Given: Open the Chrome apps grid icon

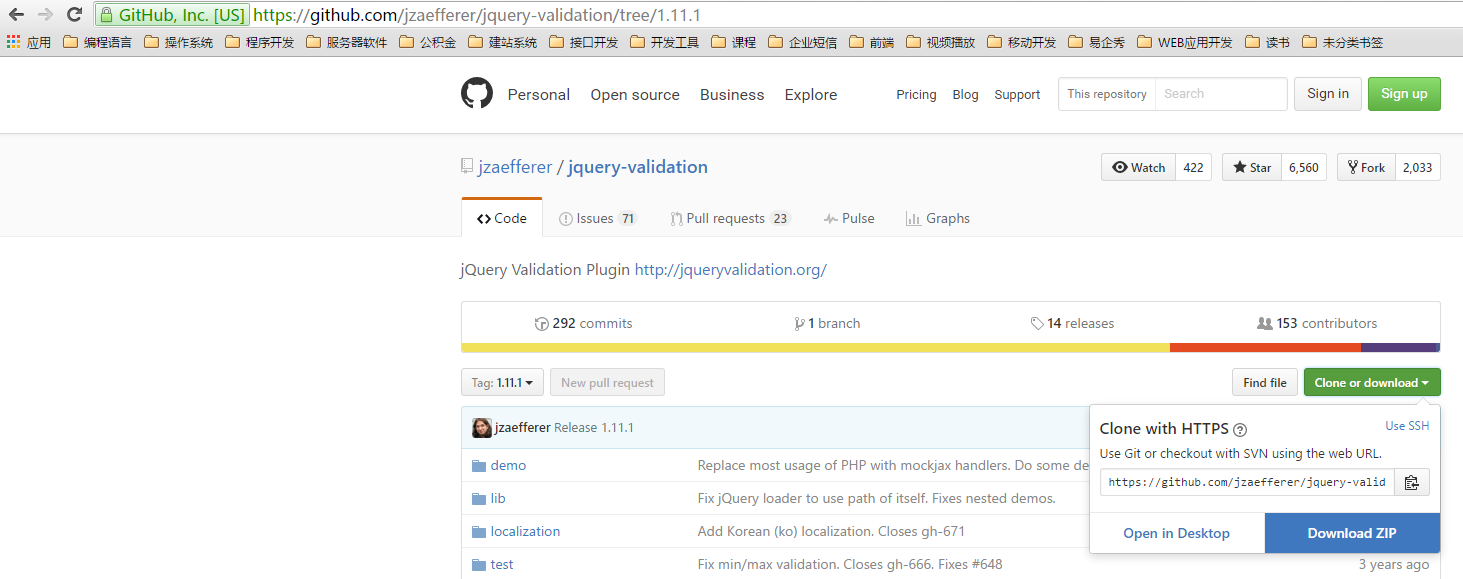Looking at the screenshot, I should [13, 42].
